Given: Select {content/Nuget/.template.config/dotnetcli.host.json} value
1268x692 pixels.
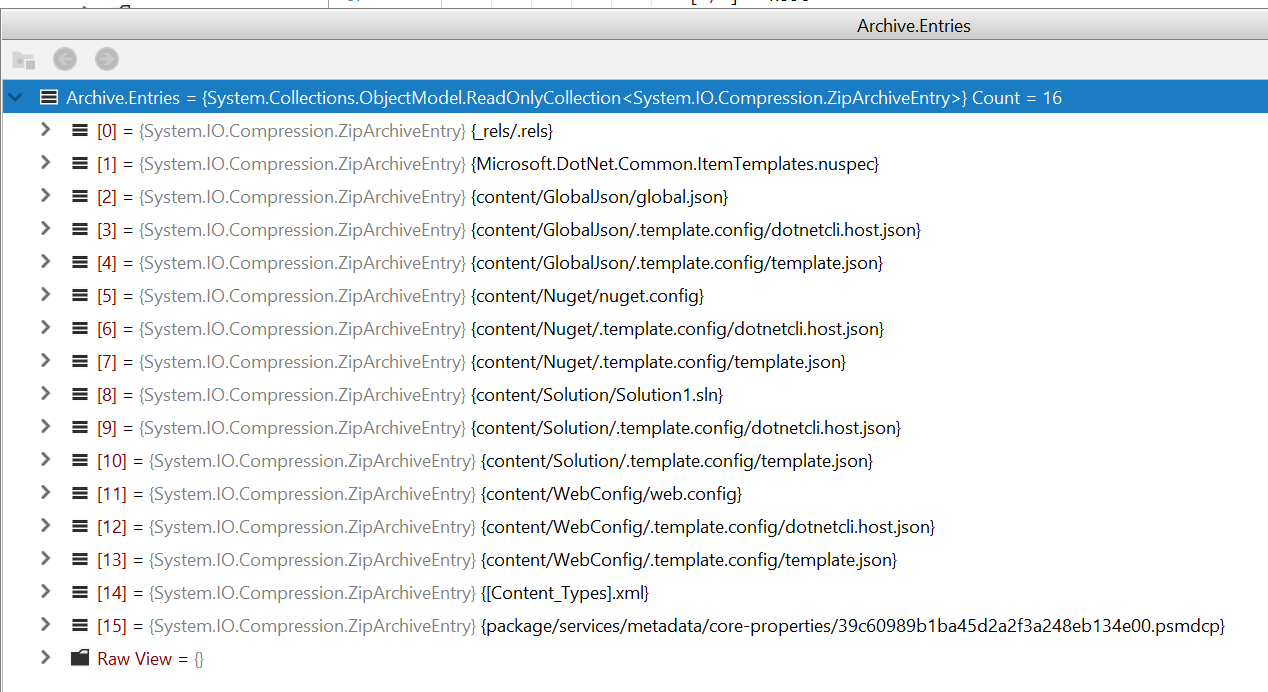Looking at the screenshot, I should 677,329.
